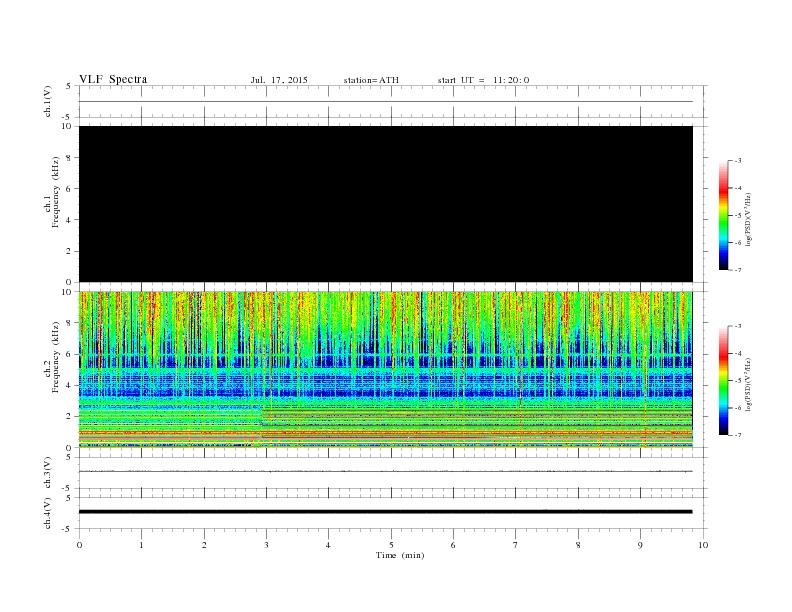Select the "start UT = 11:20:0" header text

point(483,80)
